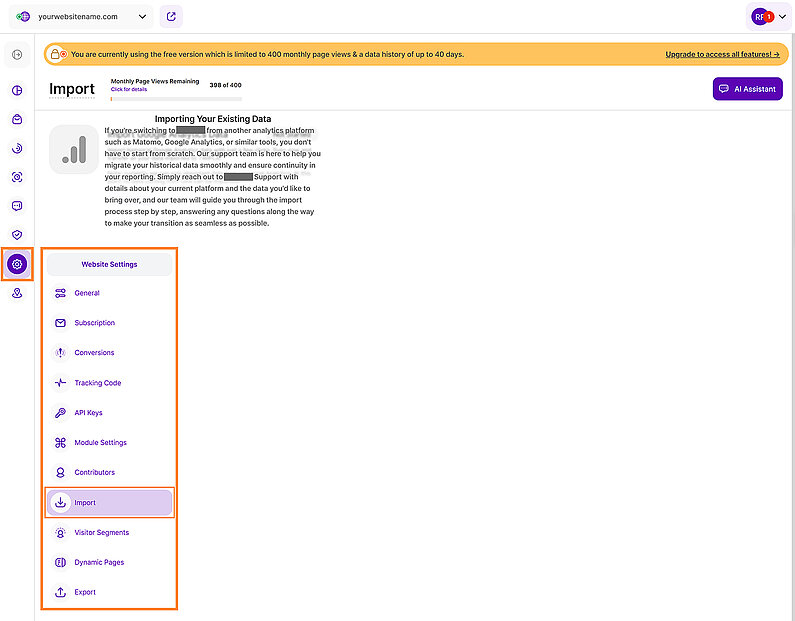The width and height of the screenshot is (795, 621).
Task: Open Visitor Segments settings
Action: (101, 532)
